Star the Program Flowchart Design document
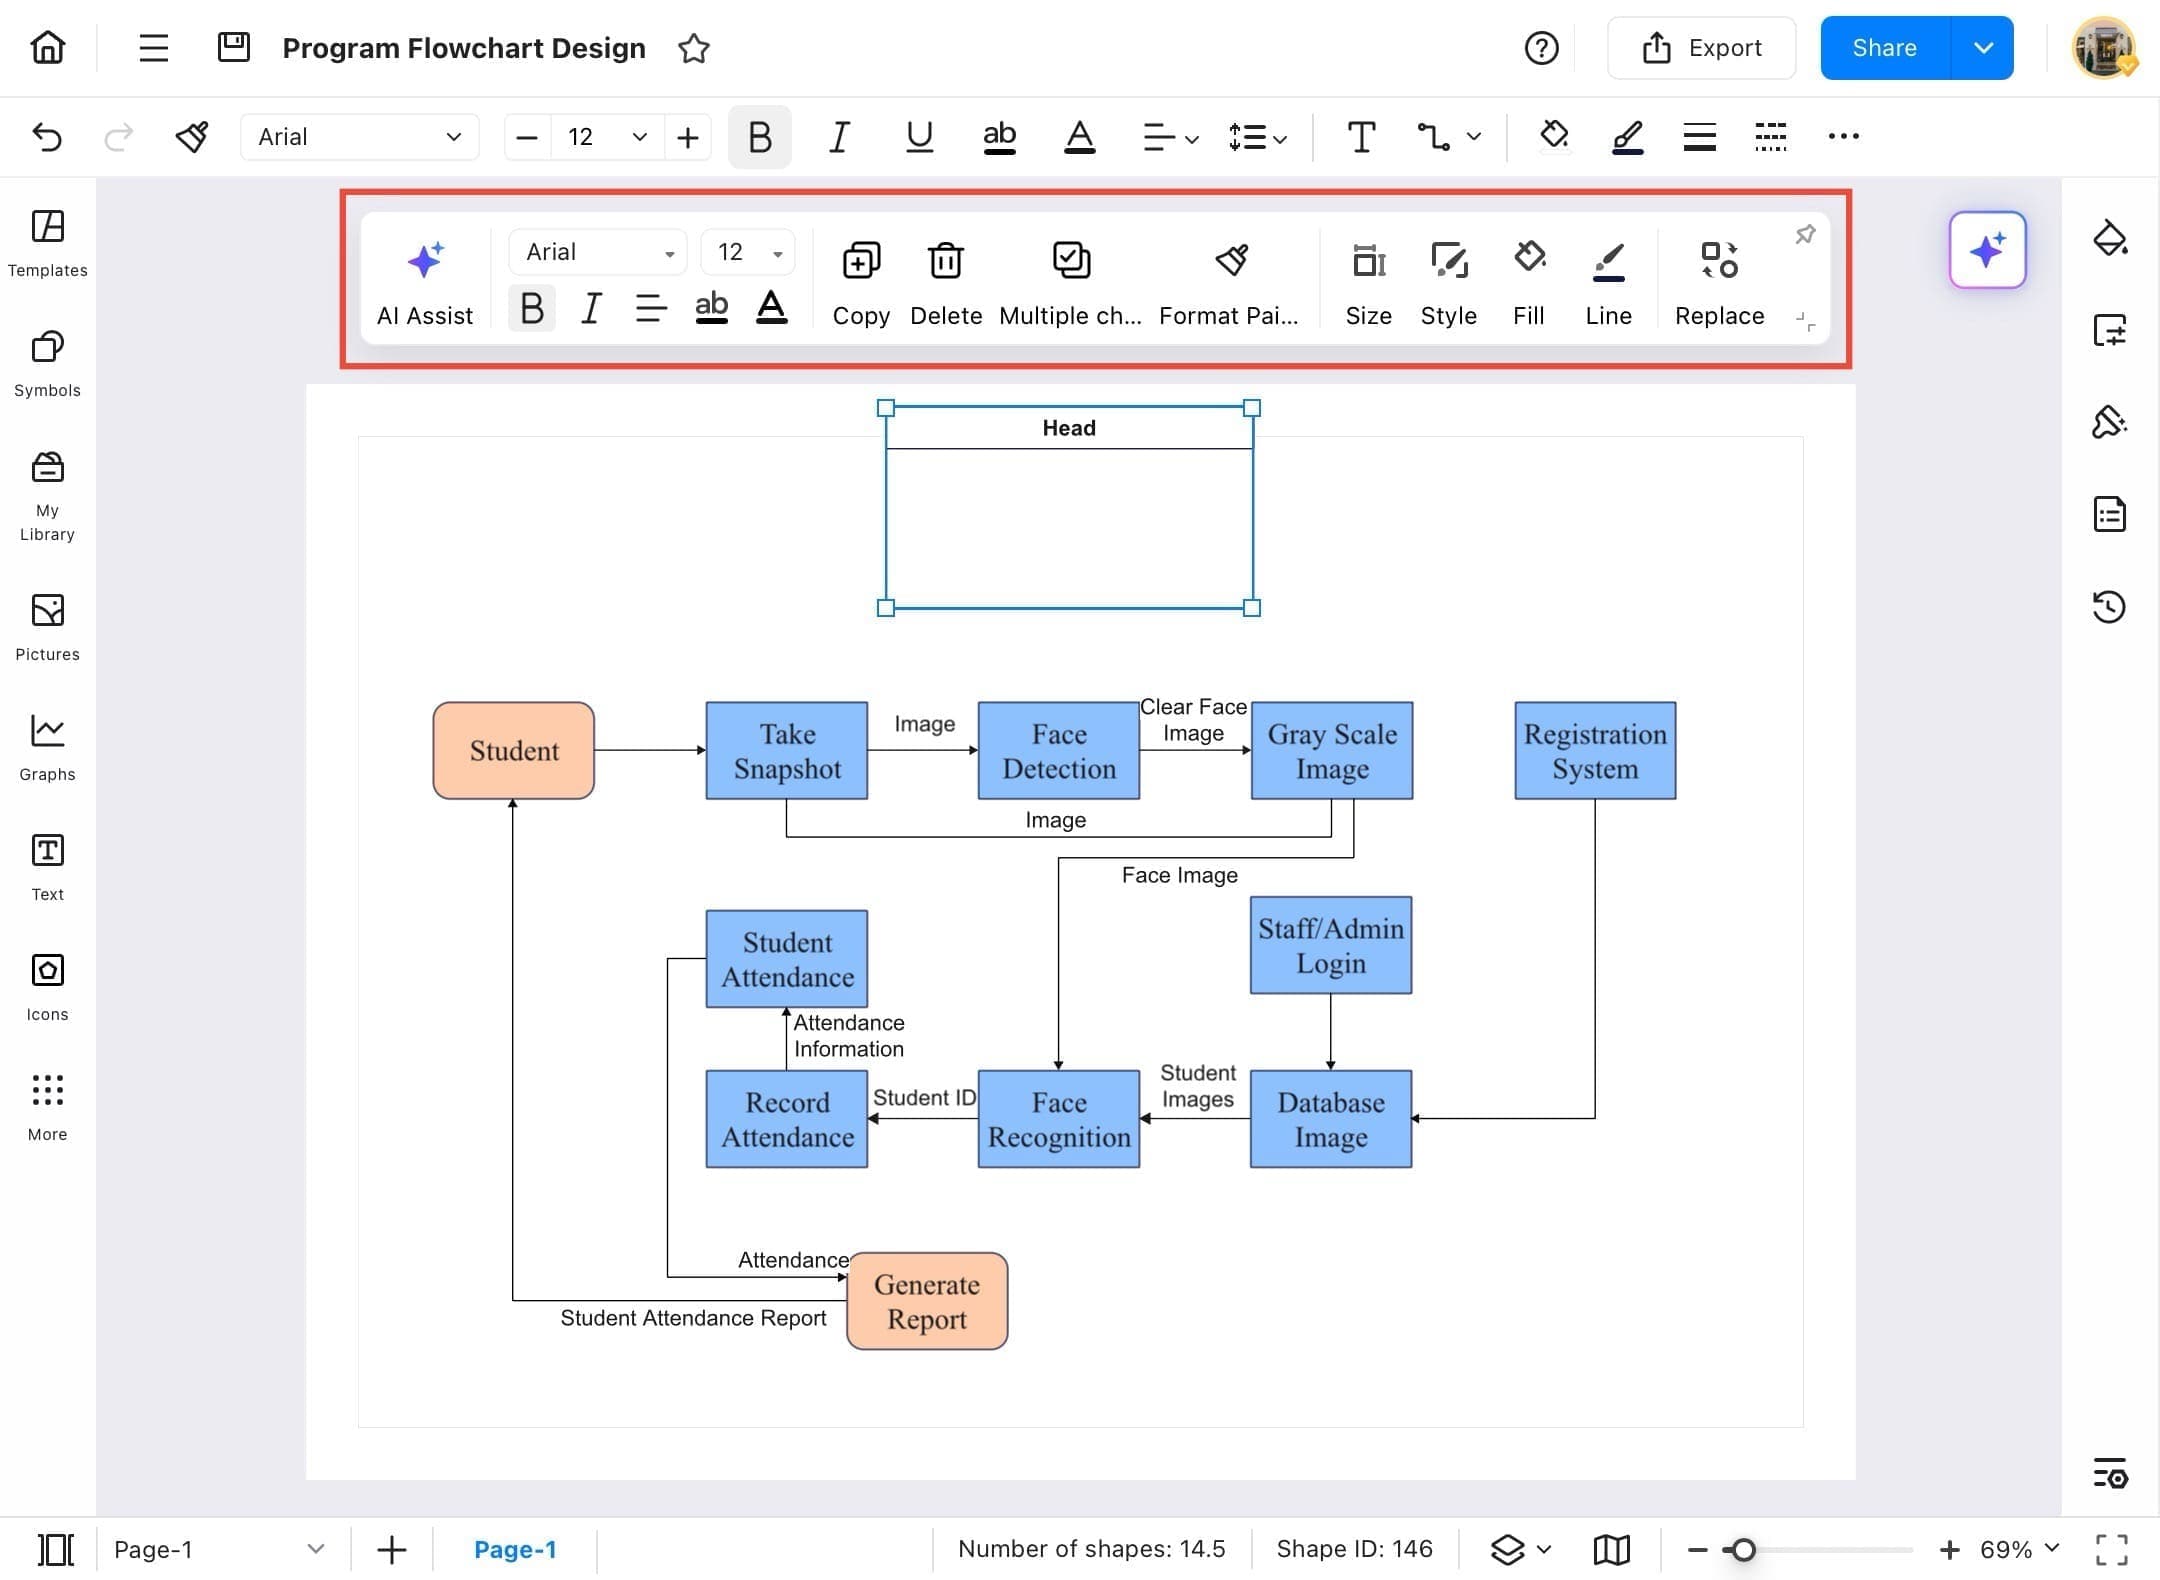 point(693,48)
